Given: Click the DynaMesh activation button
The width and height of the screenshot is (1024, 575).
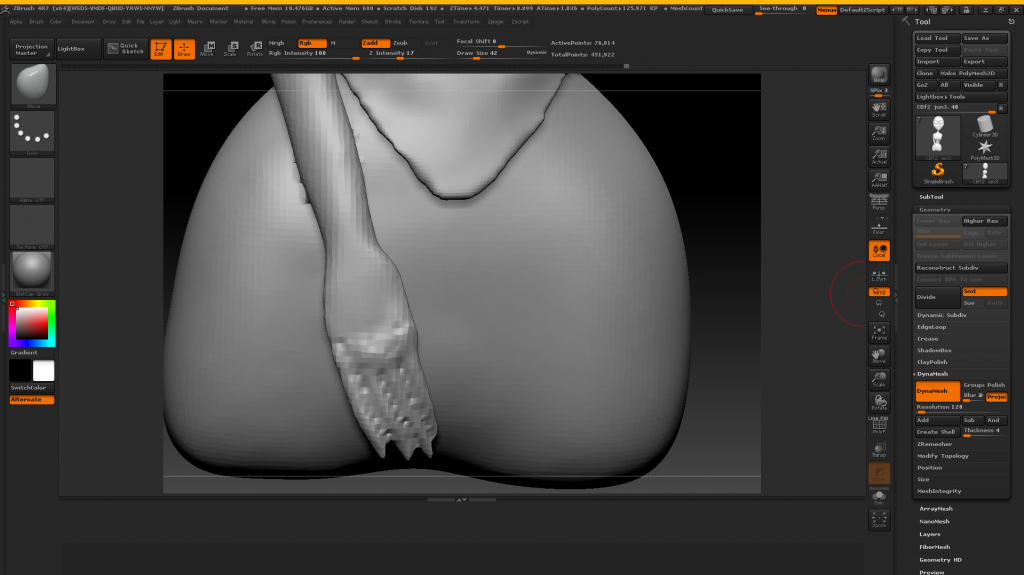Looking at the screenshot, I should tap(938, 391).
